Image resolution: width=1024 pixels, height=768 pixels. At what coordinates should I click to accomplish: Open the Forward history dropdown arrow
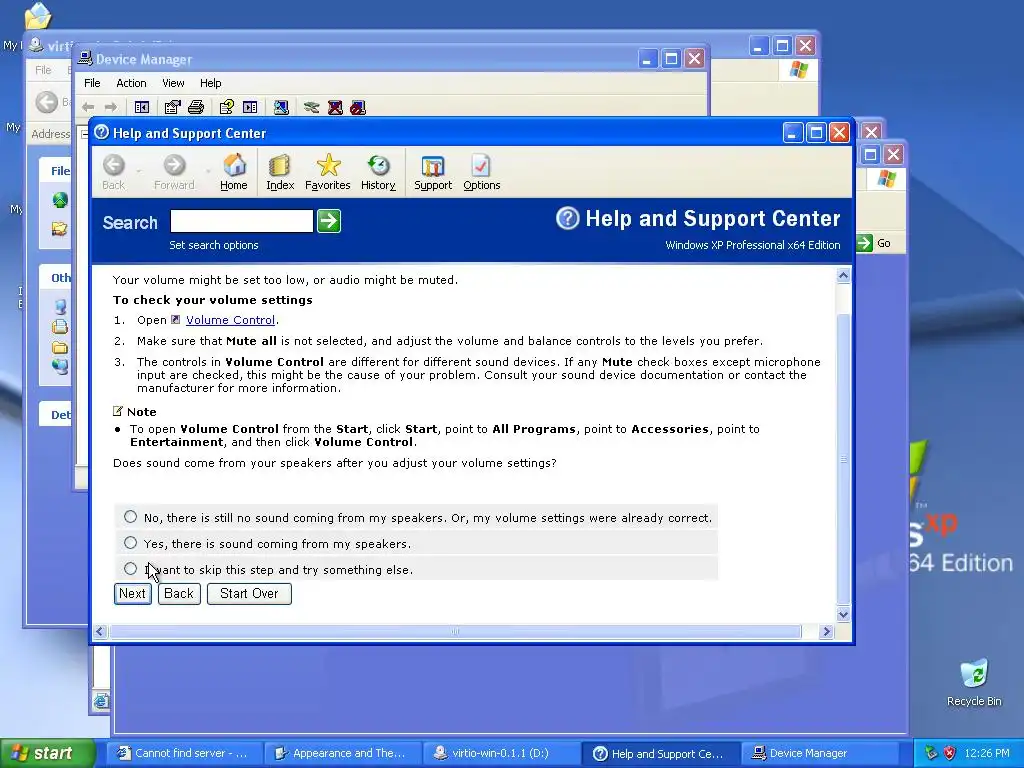207,172
